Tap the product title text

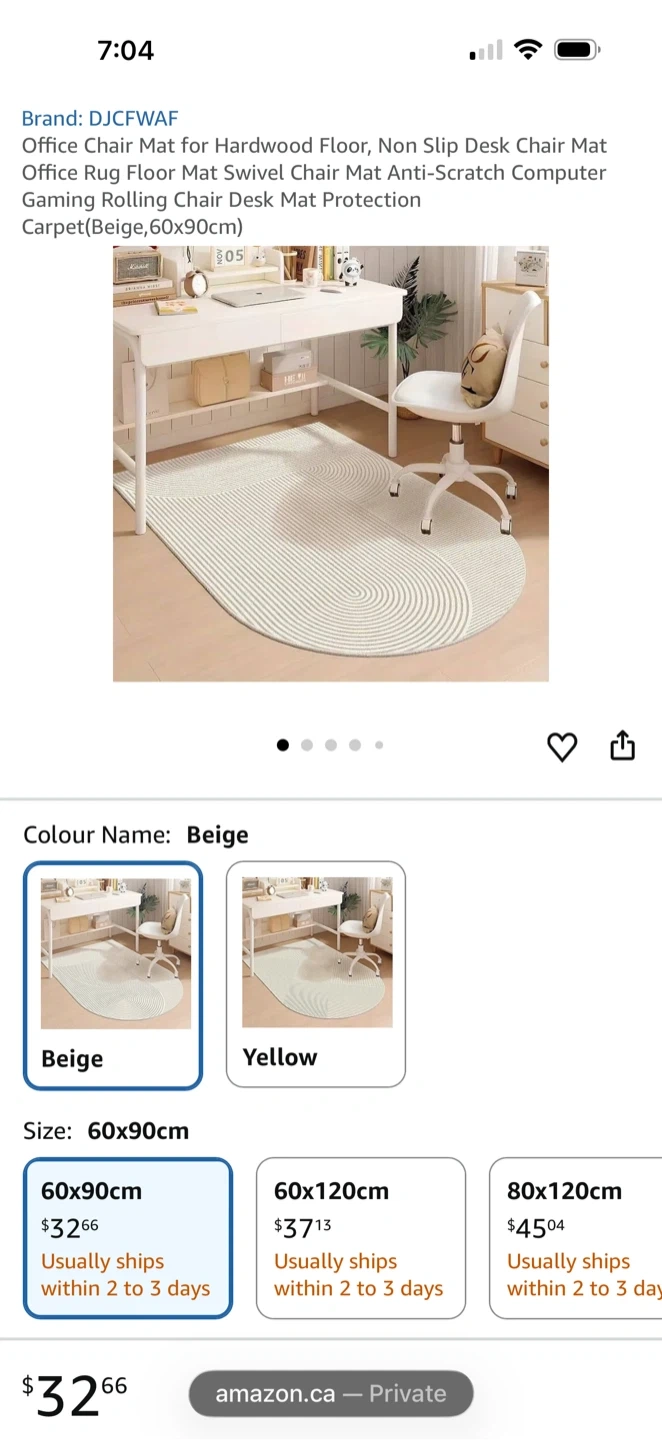click(x=315, y=186)
